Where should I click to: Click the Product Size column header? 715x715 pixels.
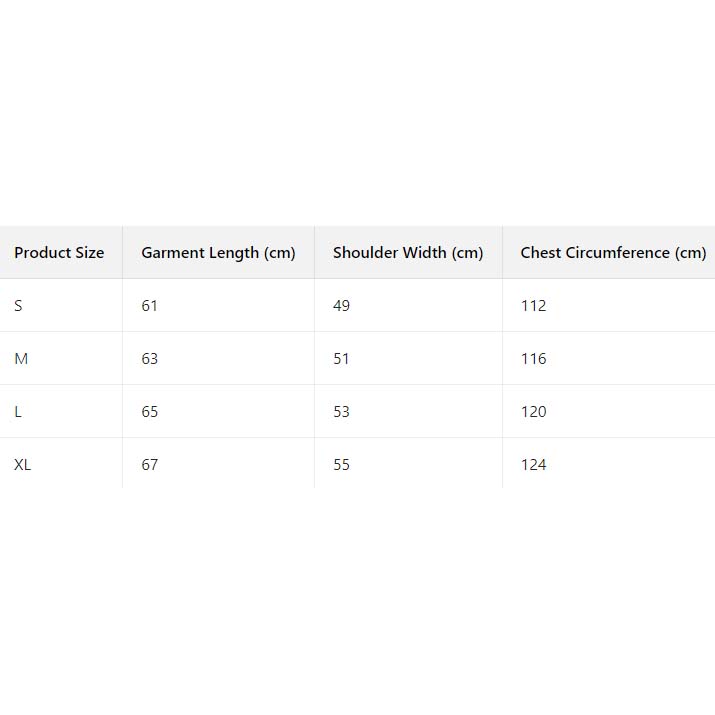pos(59,253)
